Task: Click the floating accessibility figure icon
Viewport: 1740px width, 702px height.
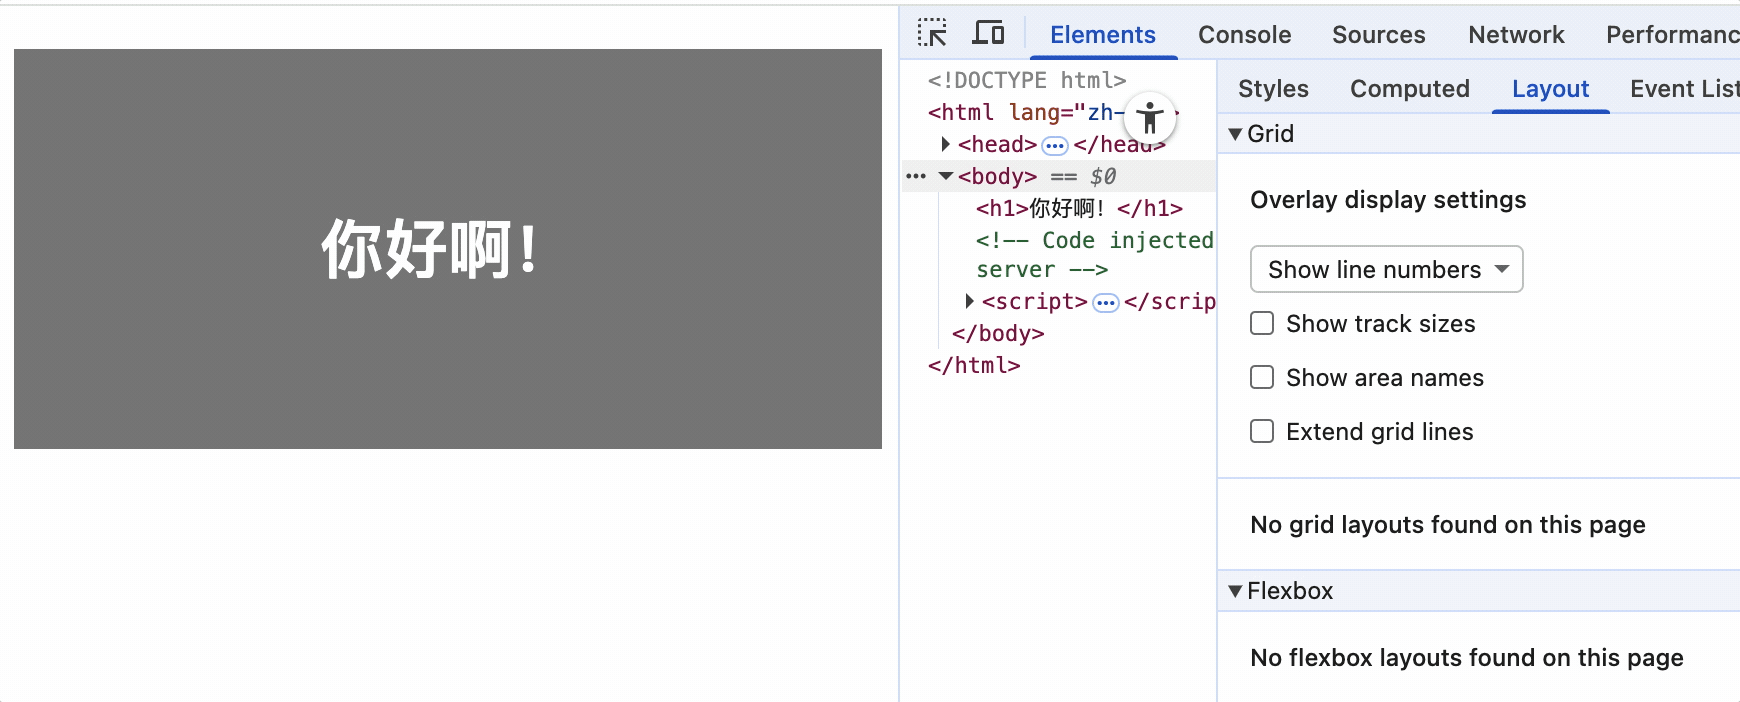Action: 1150,118
